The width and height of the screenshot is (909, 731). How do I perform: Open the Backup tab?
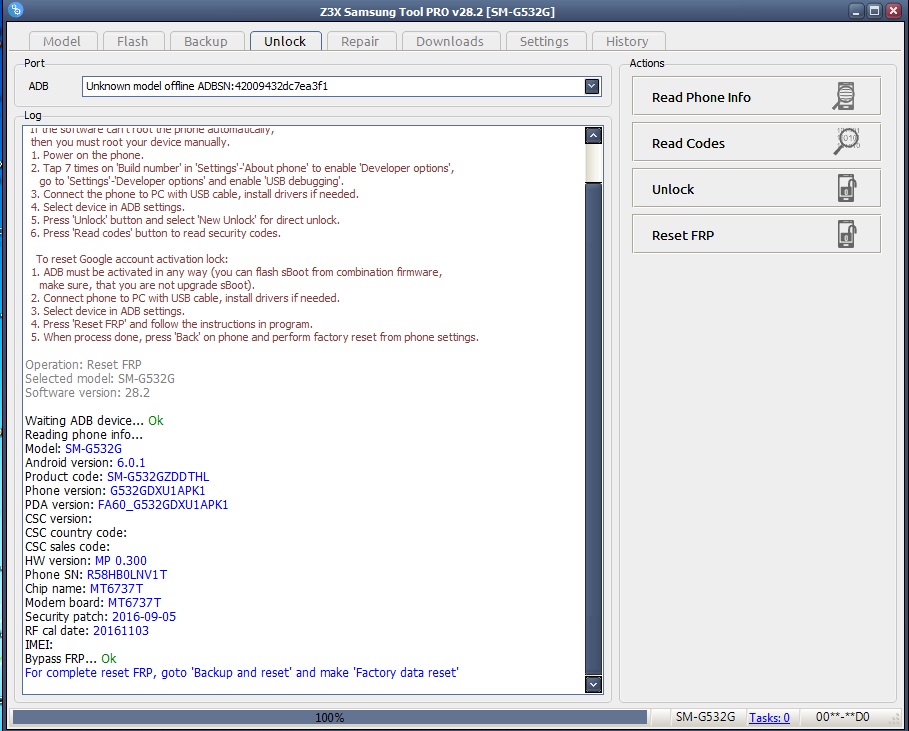point(206,41)
